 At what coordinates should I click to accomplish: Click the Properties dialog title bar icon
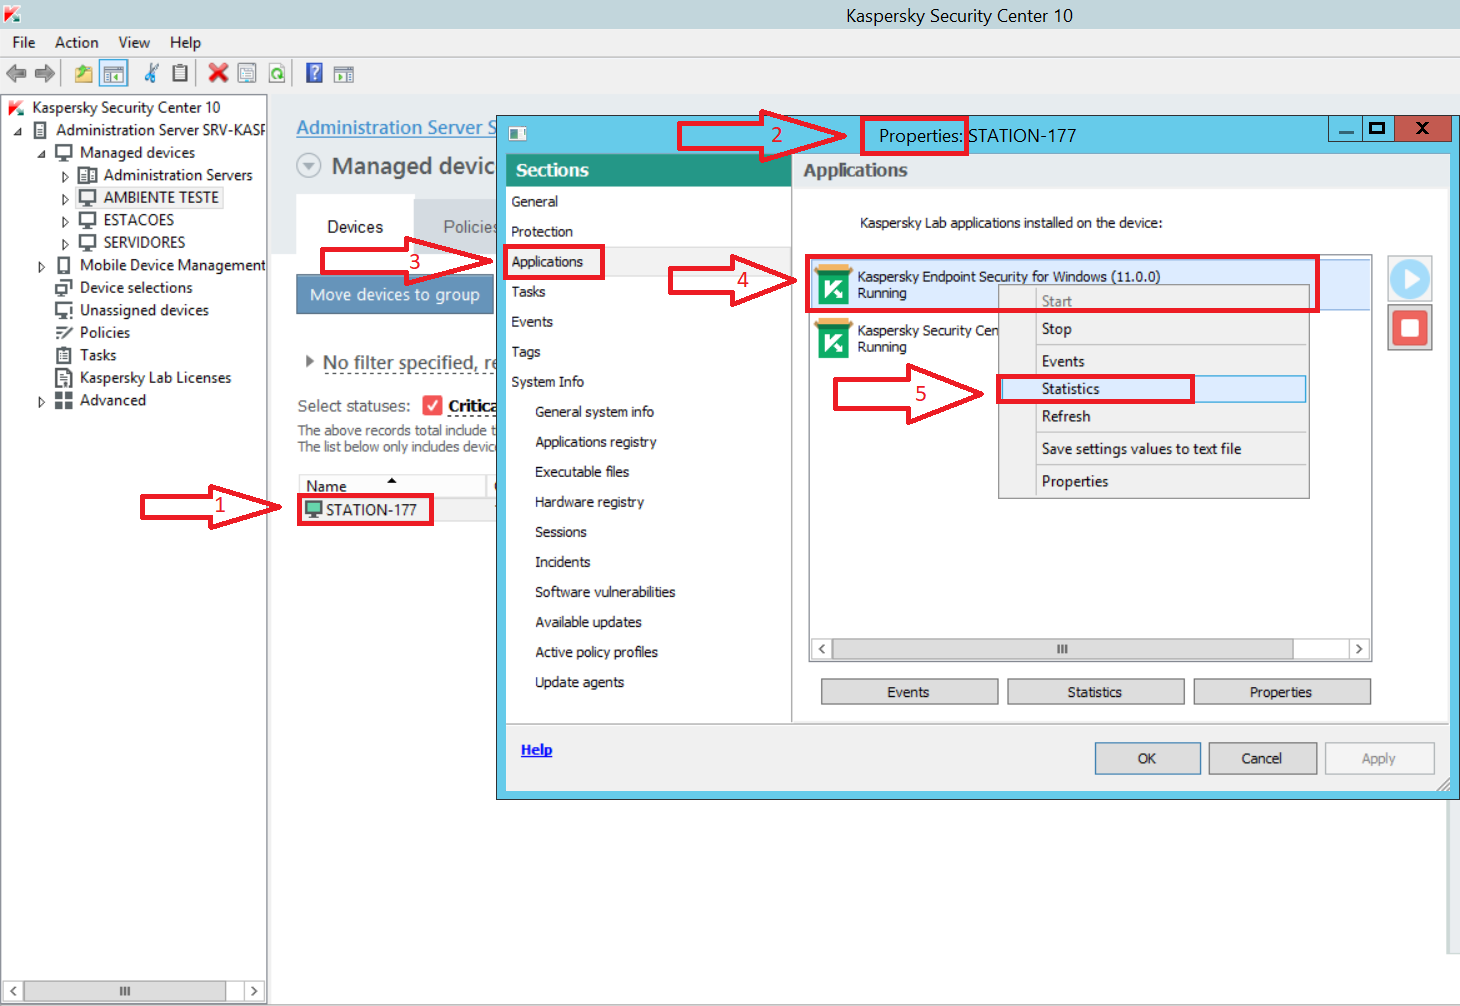coord(518,134)
